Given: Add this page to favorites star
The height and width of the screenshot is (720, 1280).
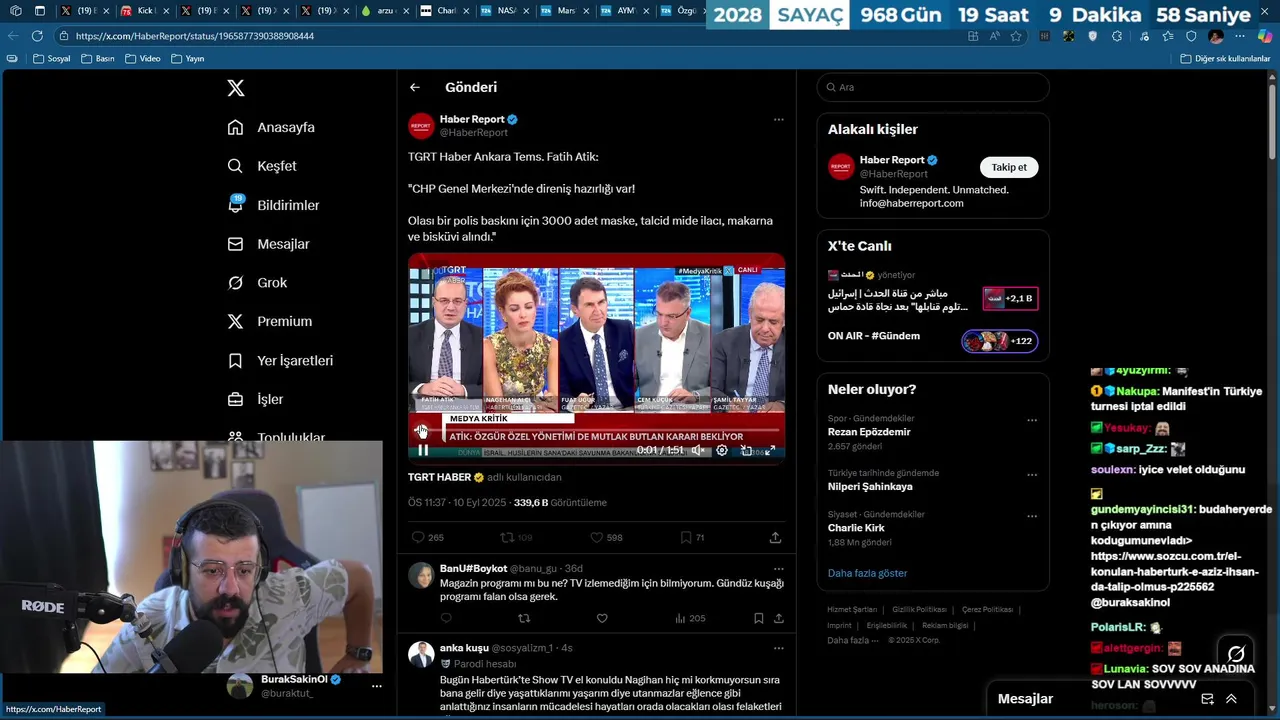Looking at the screenshot, I should coord(1016,36).
